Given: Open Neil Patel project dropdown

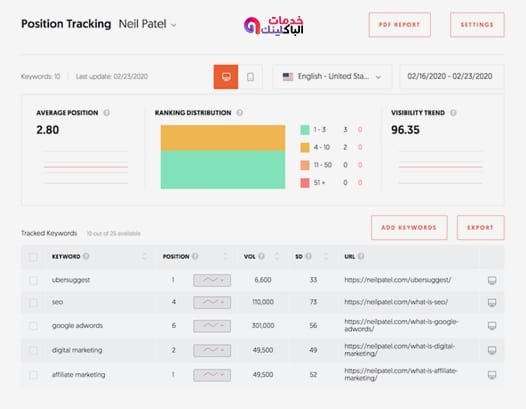Looking at the screenshot, I should point(148,24).
